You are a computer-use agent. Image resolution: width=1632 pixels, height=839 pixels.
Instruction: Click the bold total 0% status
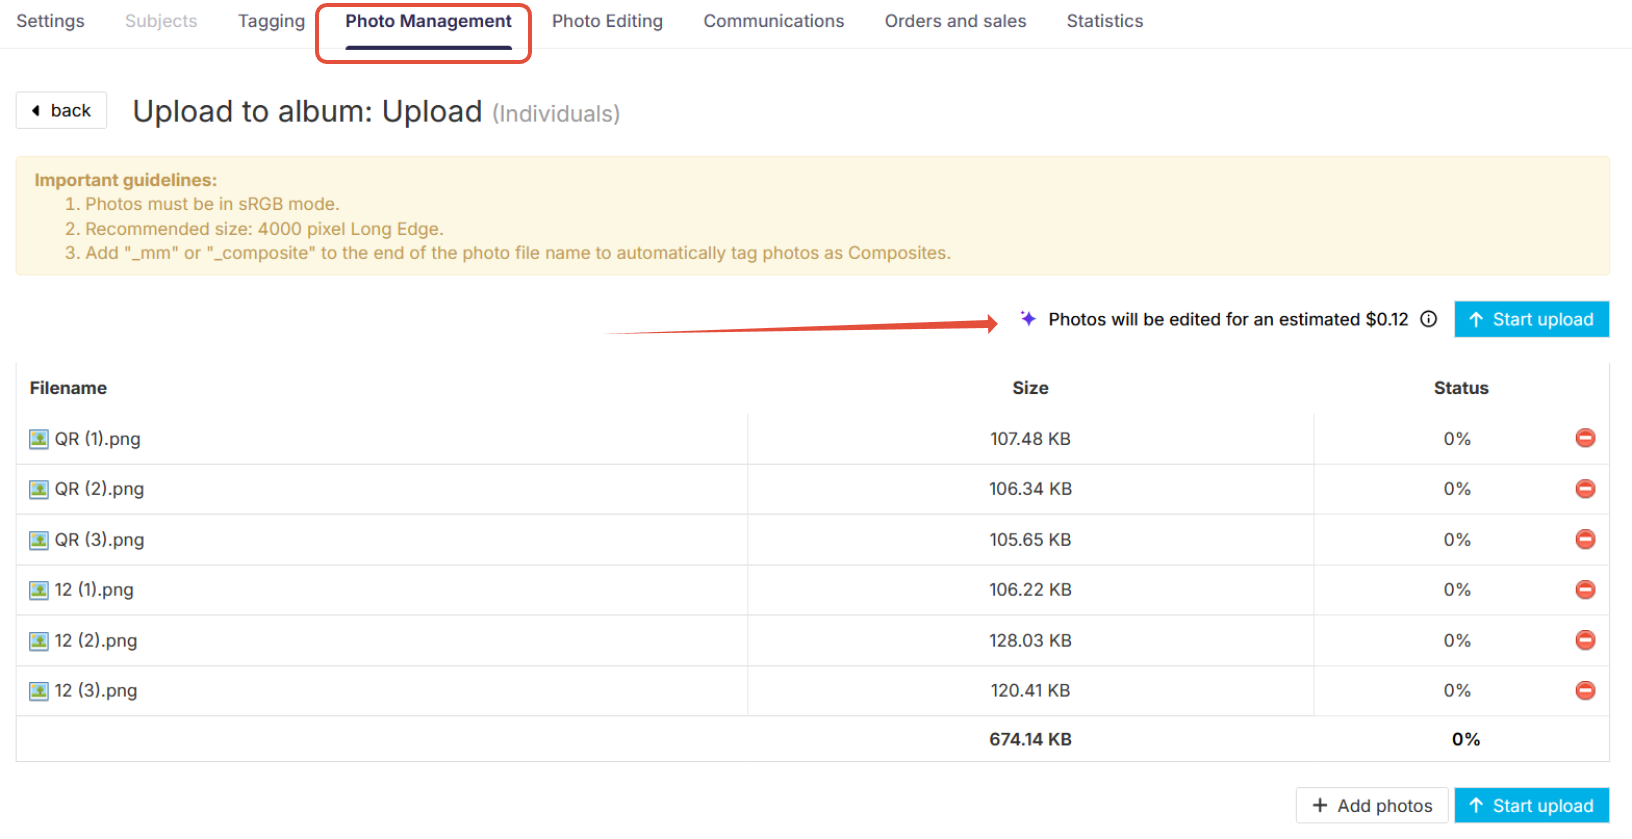tap(1466, 739)
